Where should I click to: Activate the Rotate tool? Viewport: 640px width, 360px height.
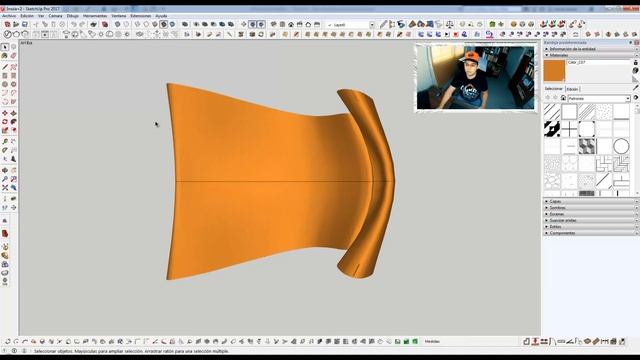click(5, 122)
